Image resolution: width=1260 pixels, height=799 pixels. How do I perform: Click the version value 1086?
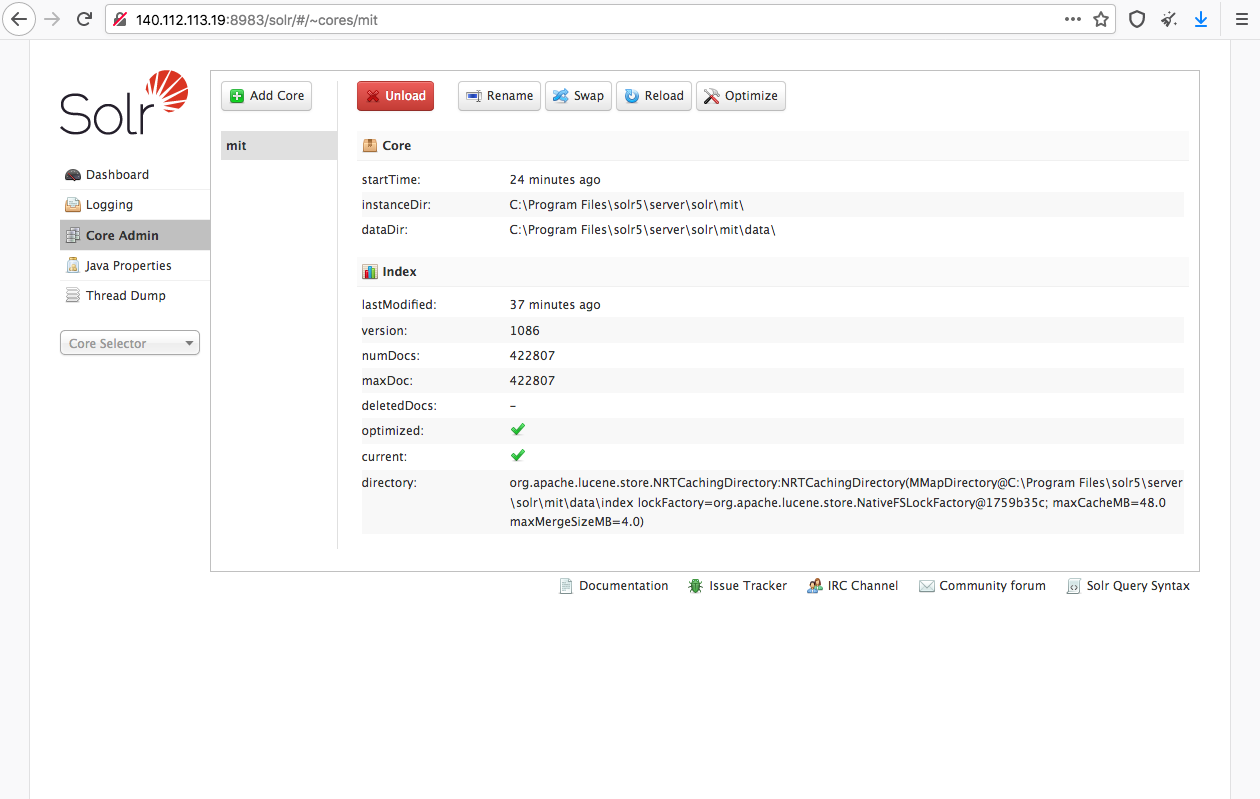click(525, 330)
